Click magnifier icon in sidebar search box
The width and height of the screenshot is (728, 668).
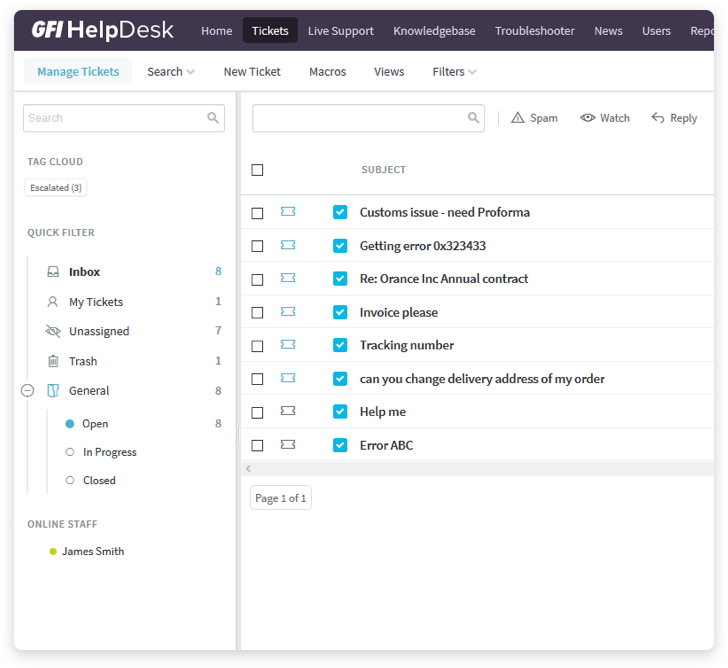[x=213, y=118]
